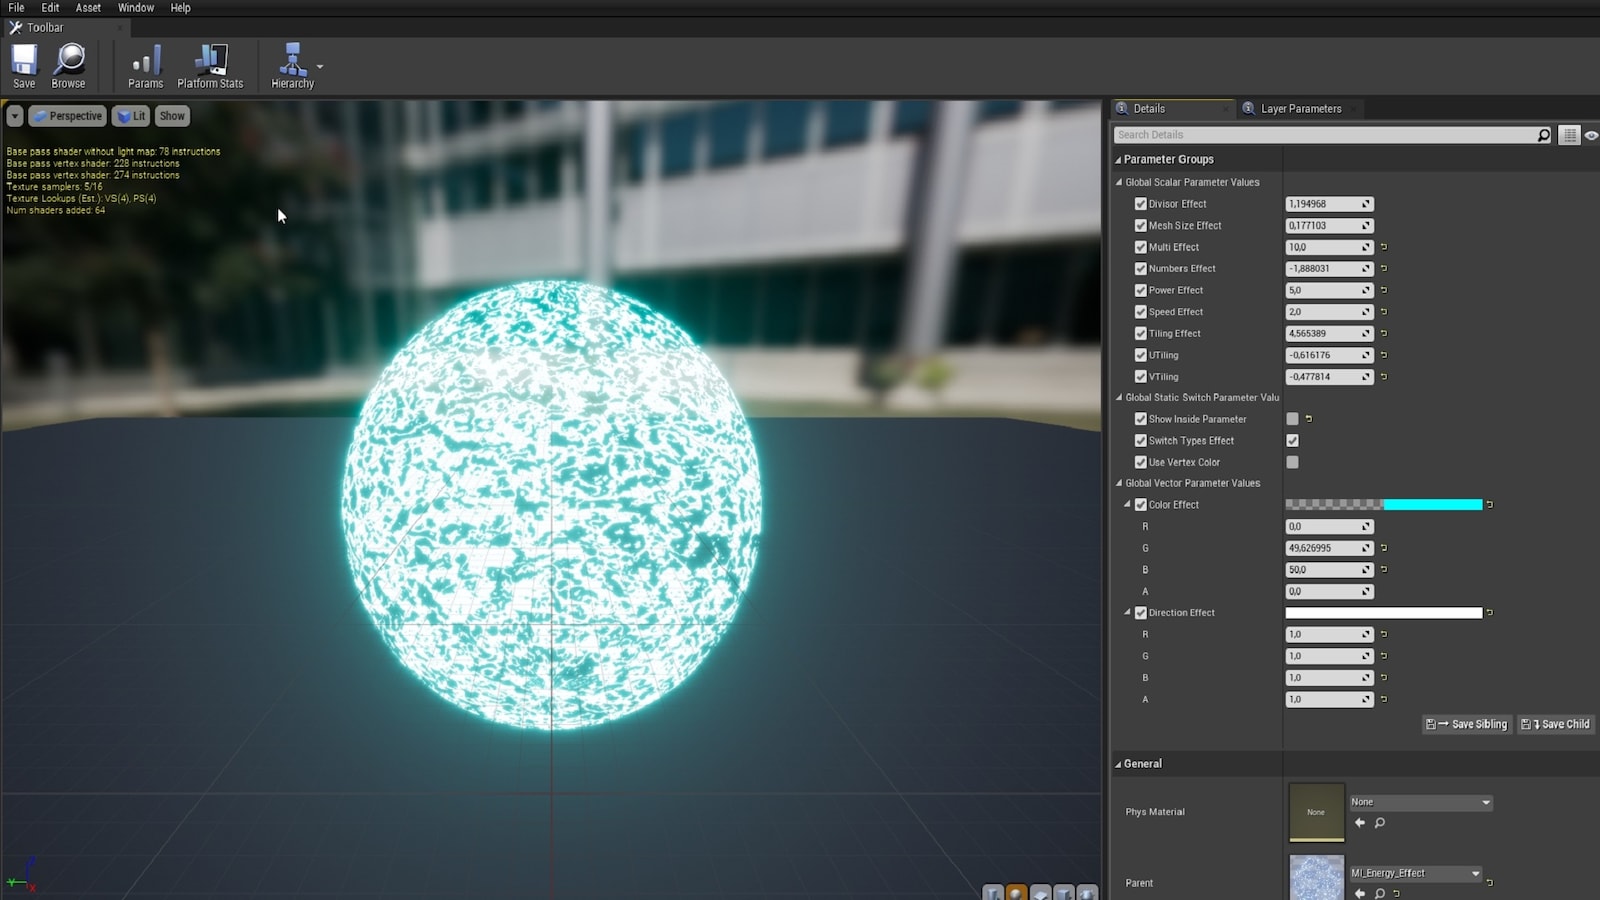Enable the Use Vertex Color checkbox

pos(1291,462)
